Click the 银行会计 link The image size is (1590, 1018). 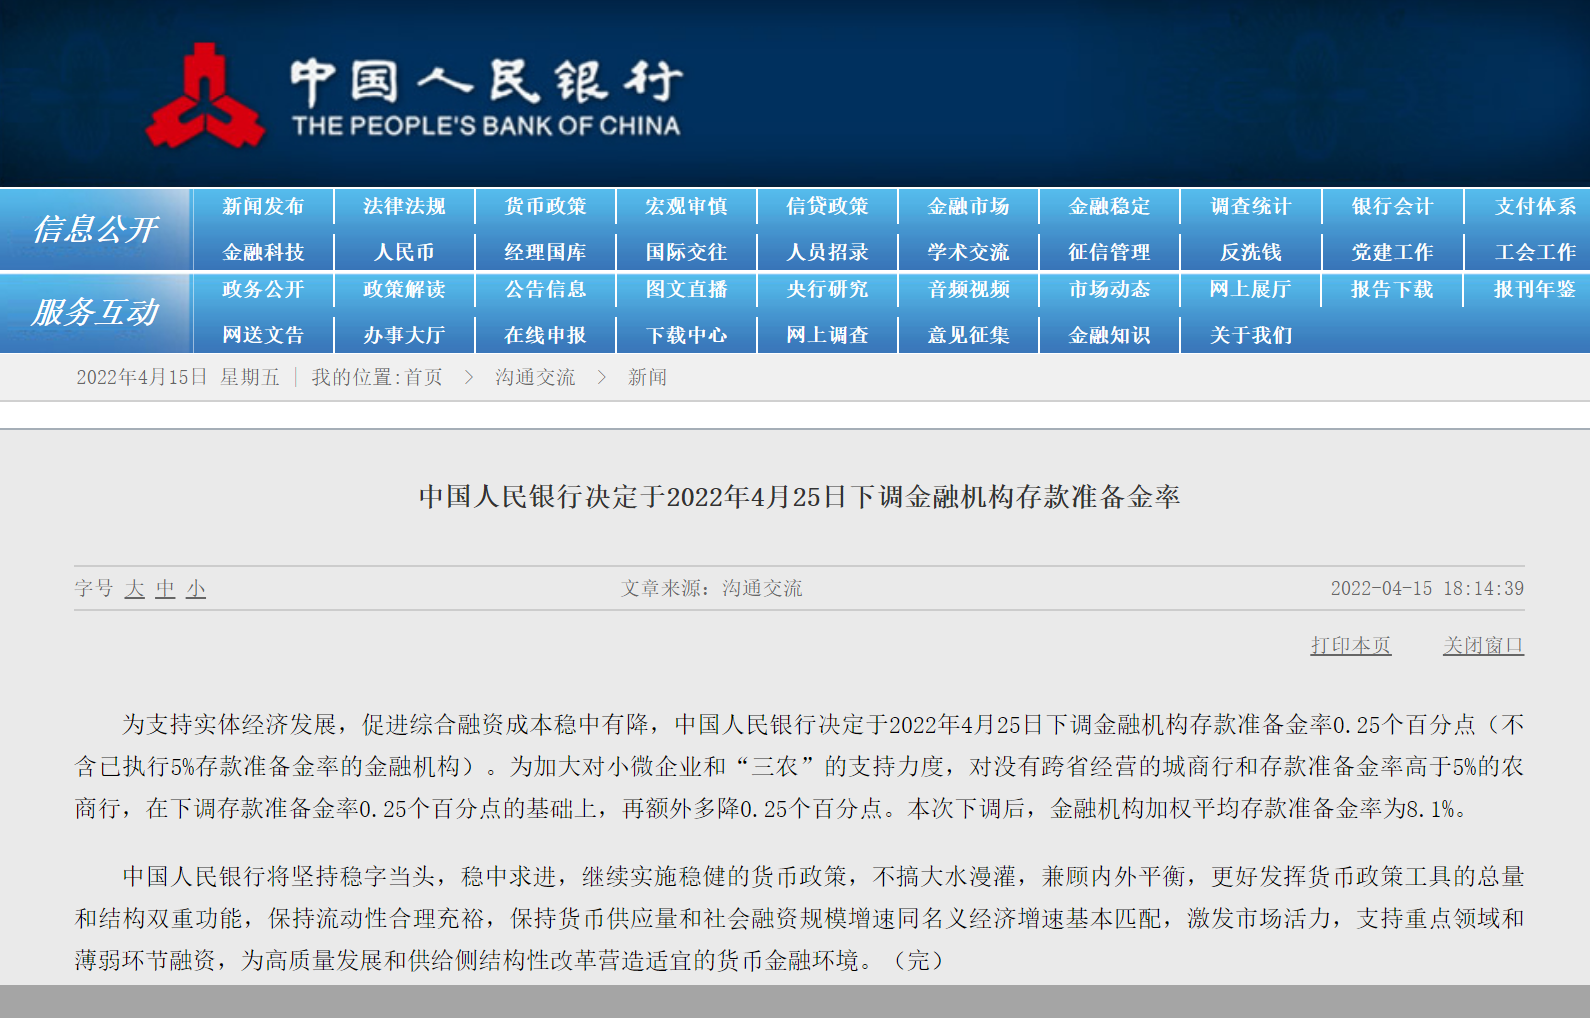pyautogui.click(x=1392, y=206)
